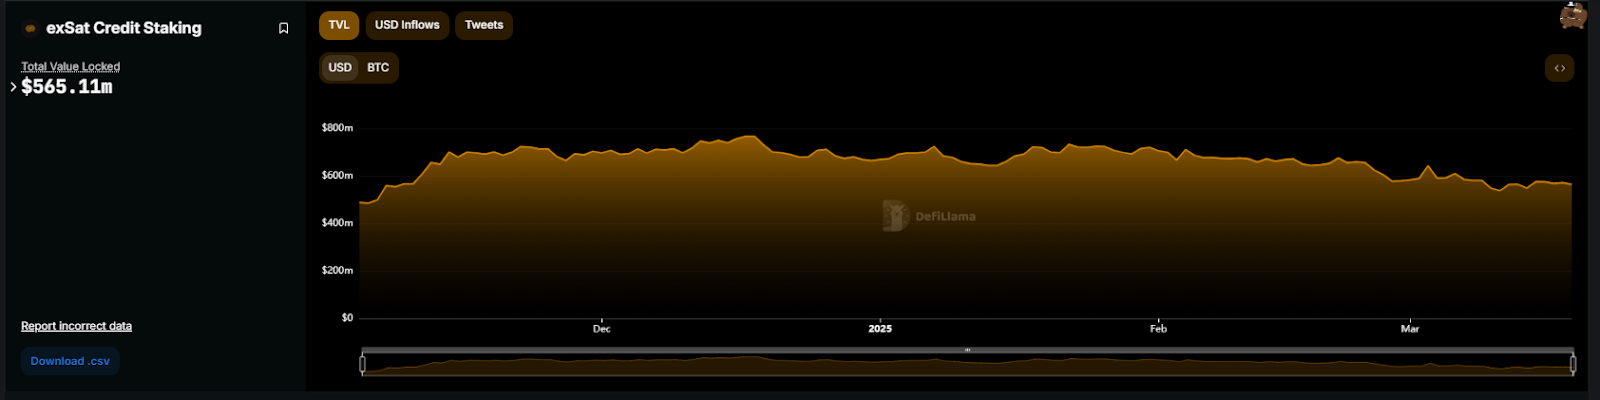Image resolution: width=1600 pixels, height=400 pixels.
Task: Click the Feb x-axis label
Action: click(1158, 329)
